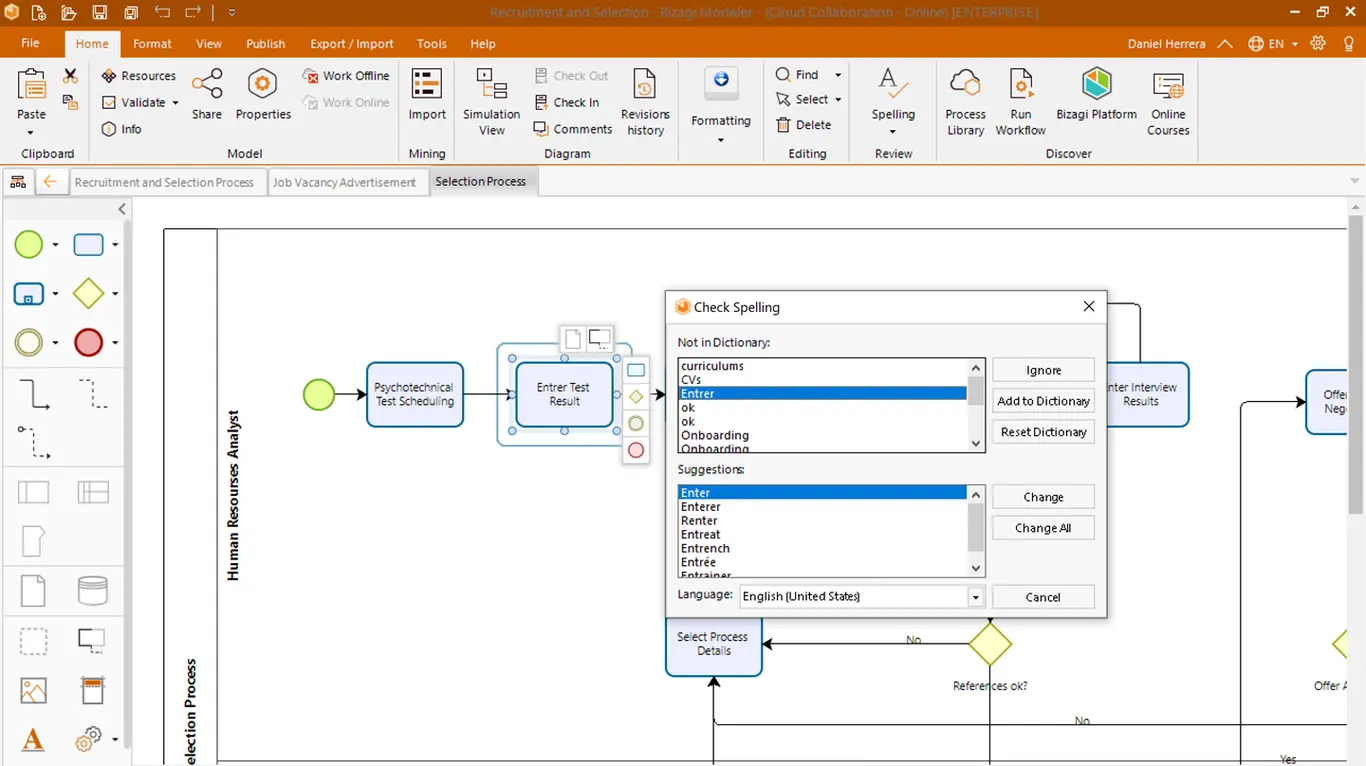Screen dimensions: 1366x766
Task: Expand the Language combo box
Action: pos(975,597)
